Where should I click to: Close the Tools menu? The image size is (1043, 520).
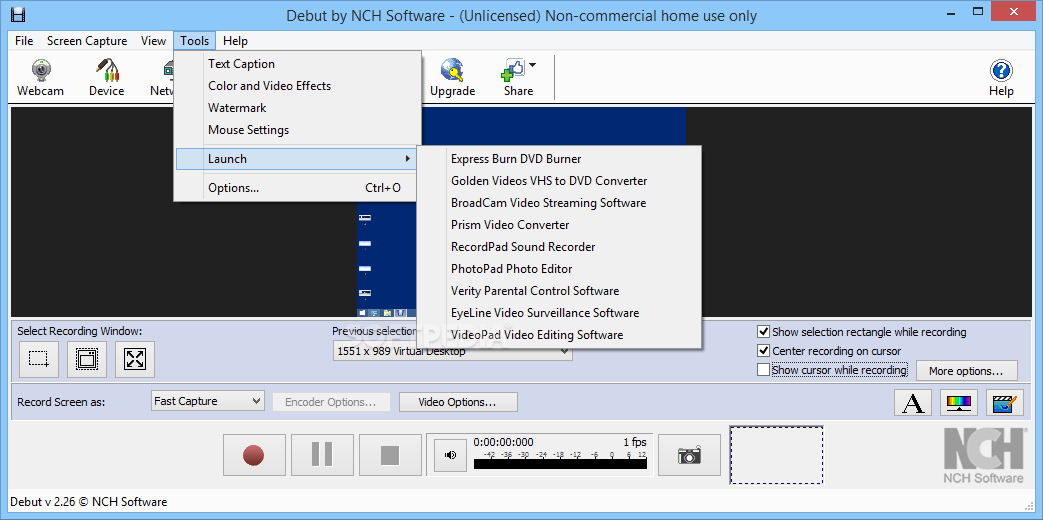click(194, 41)
